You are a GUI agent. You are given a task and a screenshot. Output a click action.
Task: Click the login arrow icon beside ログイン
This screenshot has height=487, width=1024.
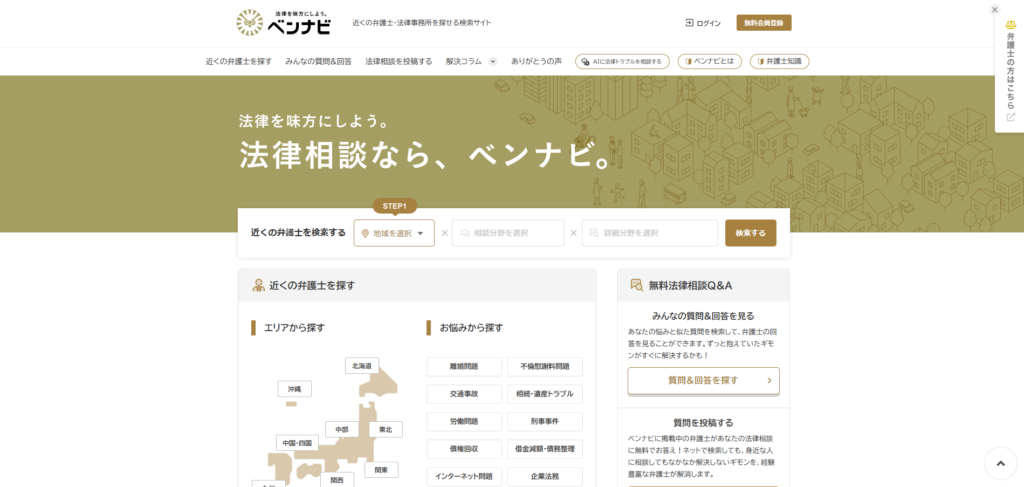pyautogui.click(x=689, y=22)
